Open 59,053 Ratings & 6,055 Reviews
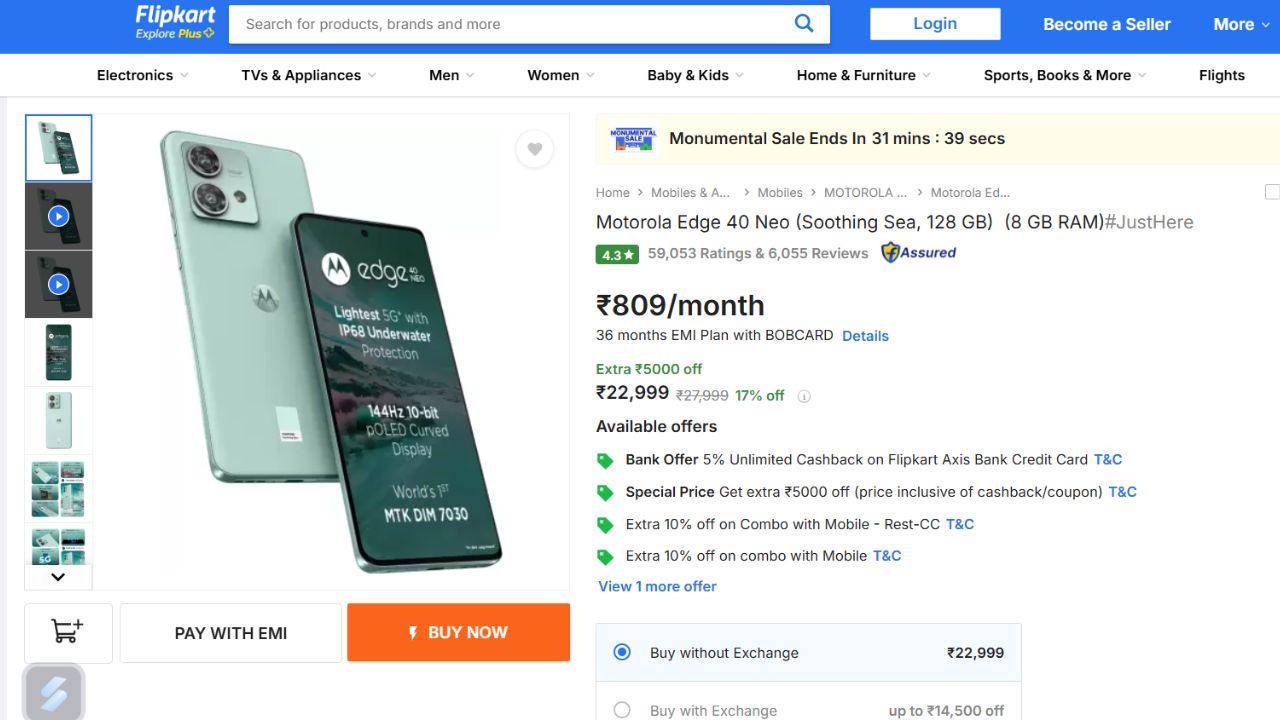 click(x=758, y=253)
